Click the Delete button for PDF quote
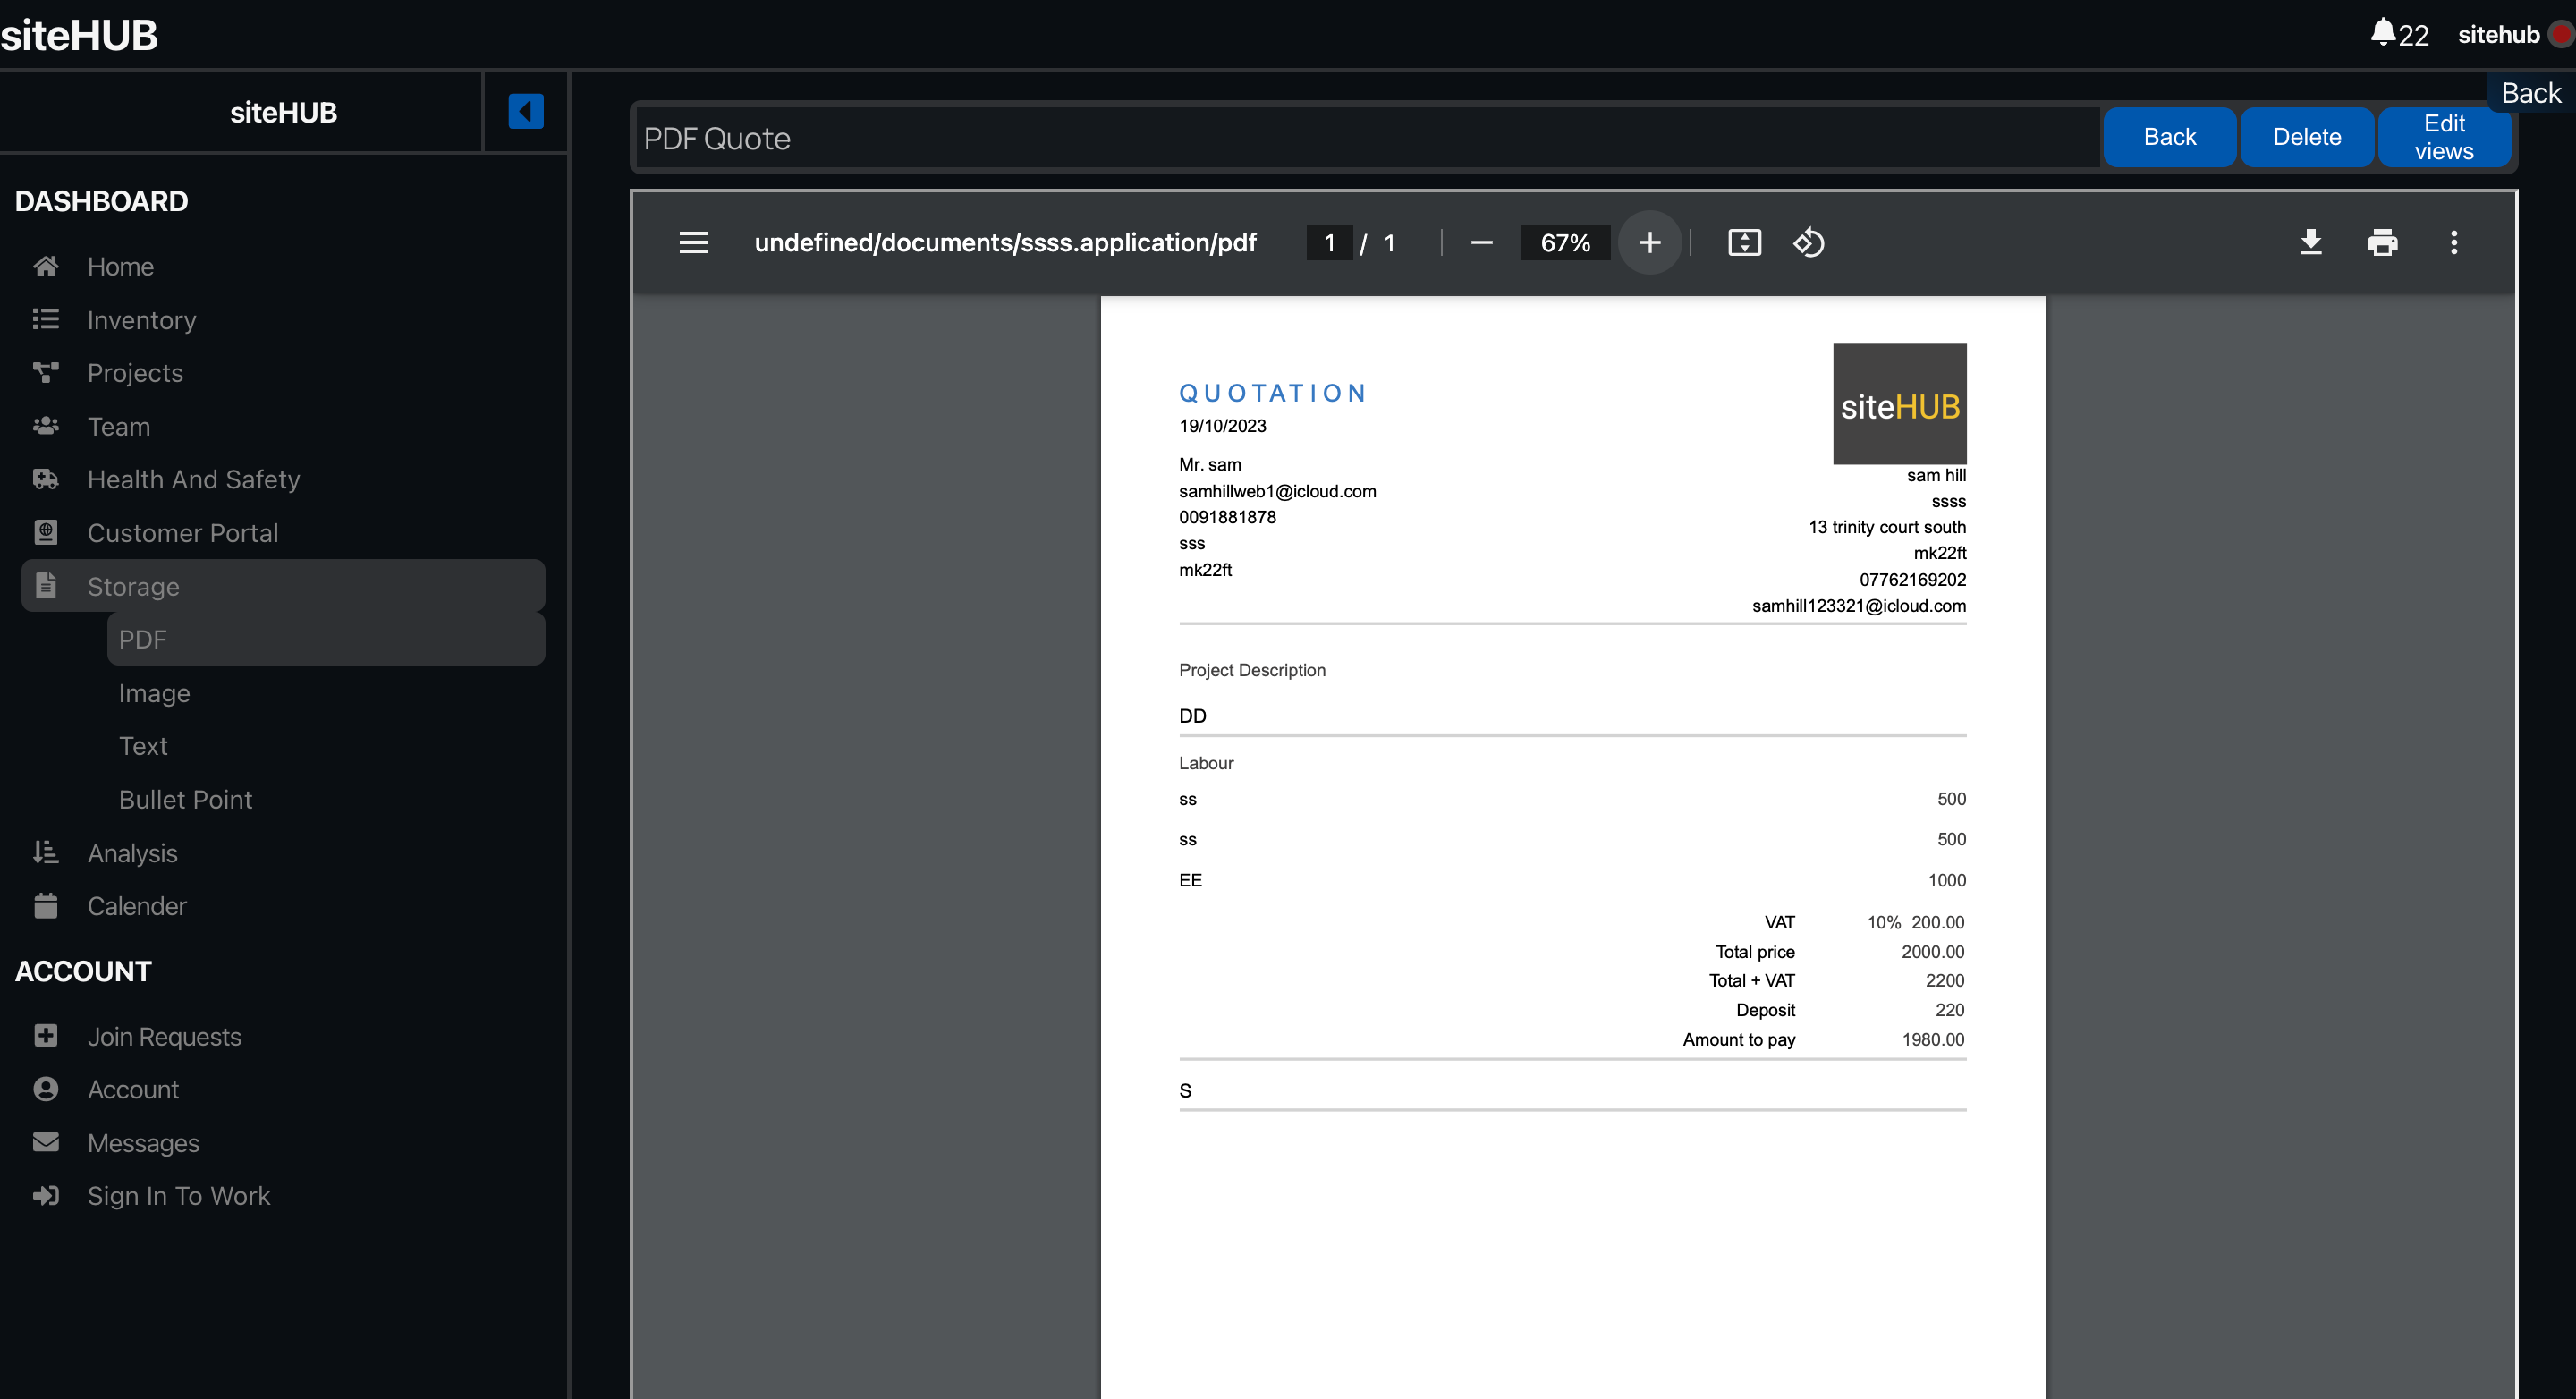2576x1399 pixels. tap(2308, 138)
